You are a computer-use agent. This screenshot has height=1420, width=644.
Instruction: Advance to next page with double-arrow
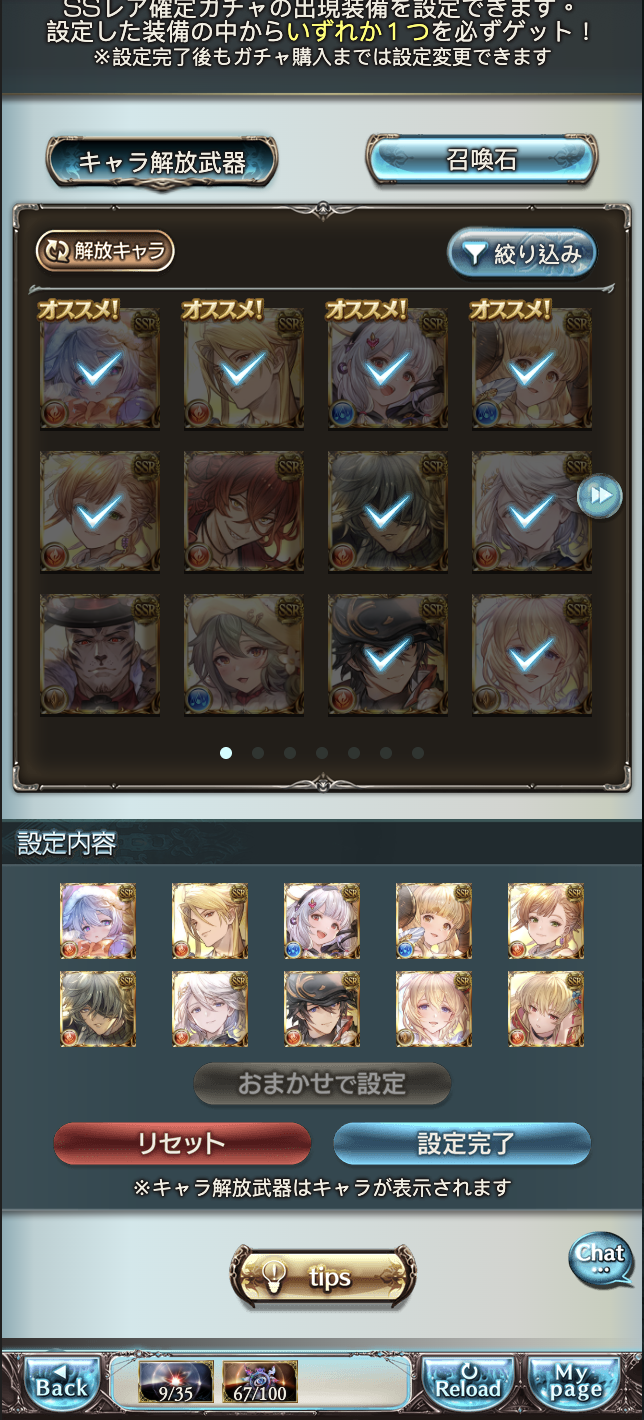click(x=600, y=497)
